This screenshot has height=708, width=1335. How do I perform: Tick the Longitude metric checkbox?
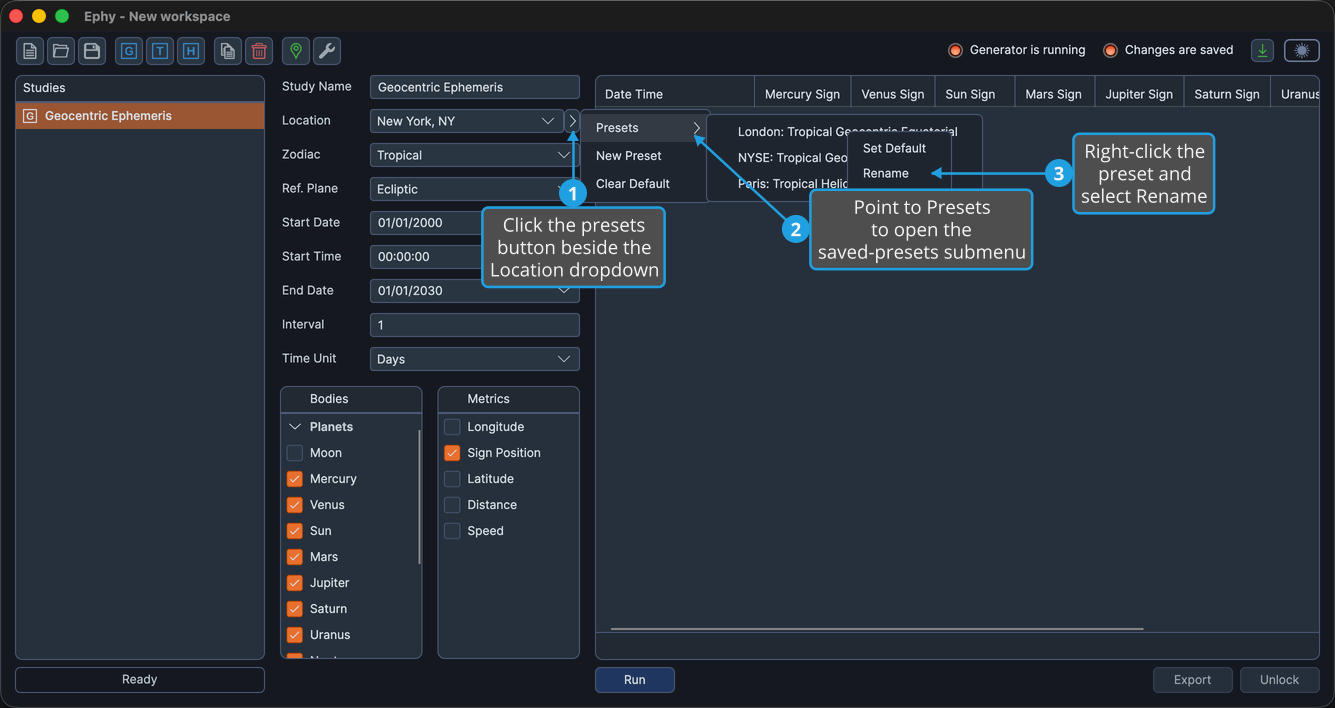pos(452,427)
